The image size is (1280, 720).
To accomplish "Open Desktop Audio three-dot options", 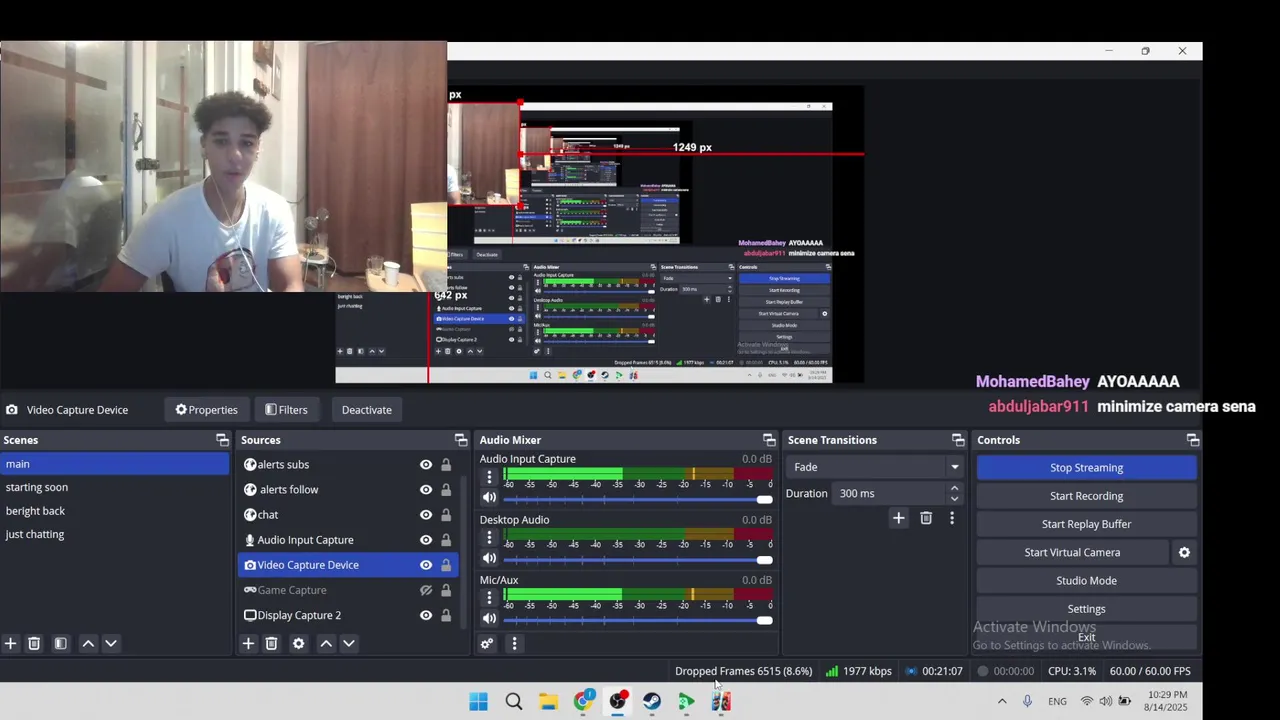I will tap(489, 538).
